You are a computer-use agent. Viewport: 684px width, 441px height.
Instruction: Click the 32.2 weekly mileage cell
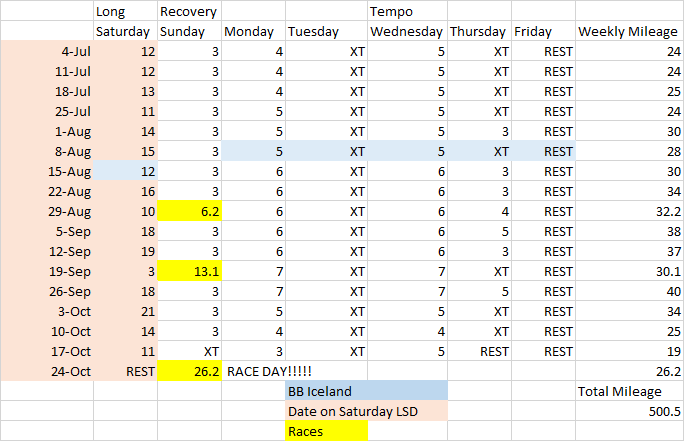(629, 211)
